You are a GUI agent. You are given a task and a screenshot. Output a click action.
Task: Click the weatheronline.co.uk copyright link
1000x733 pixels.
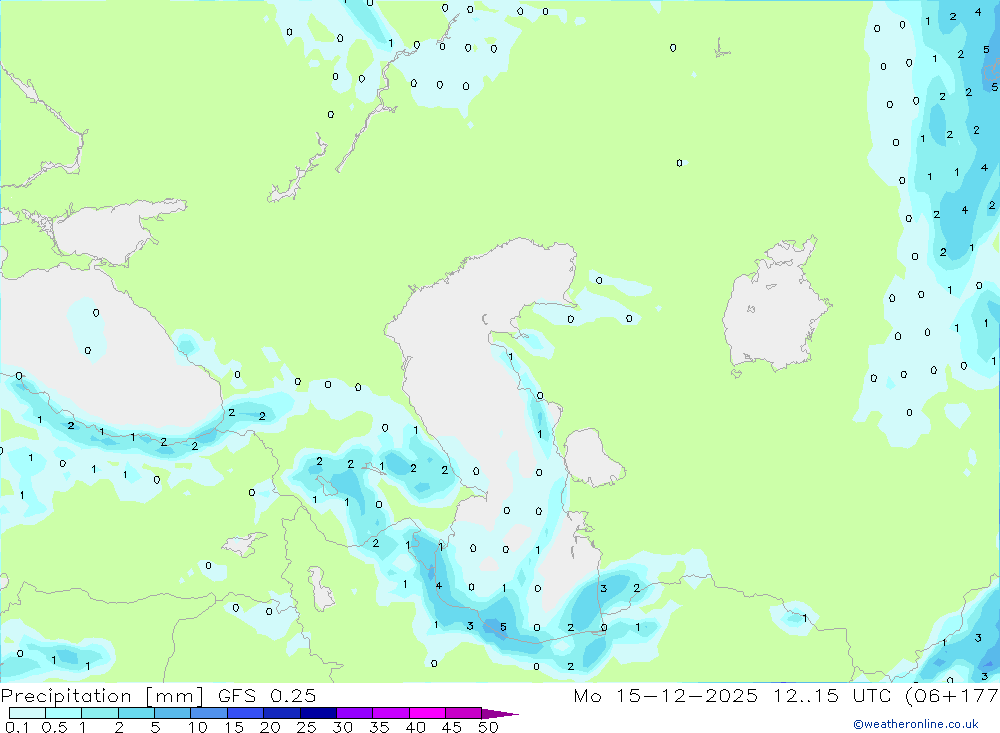pyautogui.click(x=916, y=724)
